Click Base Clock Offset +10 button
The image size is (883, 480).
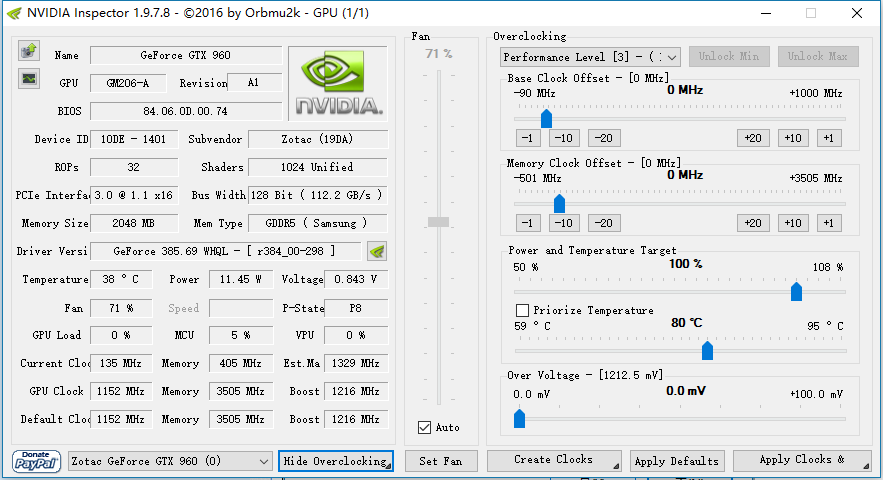793,138
